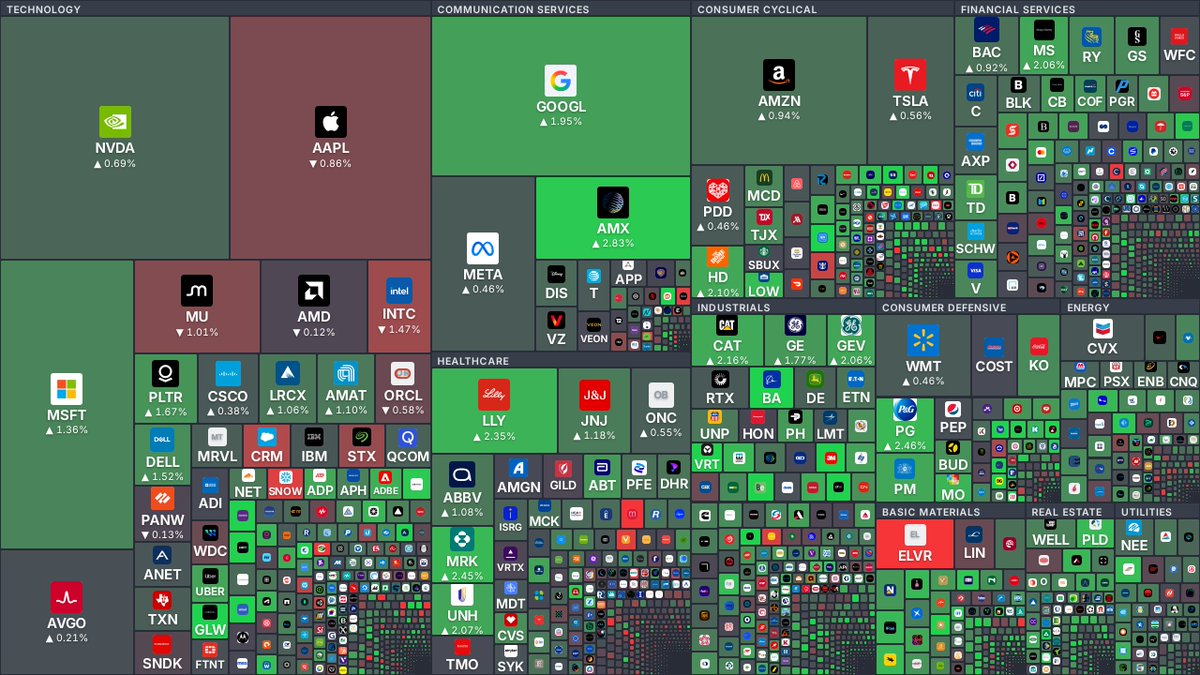Click the Palantir logo above PLTR
Viewport: 1200px width, 675px height.
166,374
